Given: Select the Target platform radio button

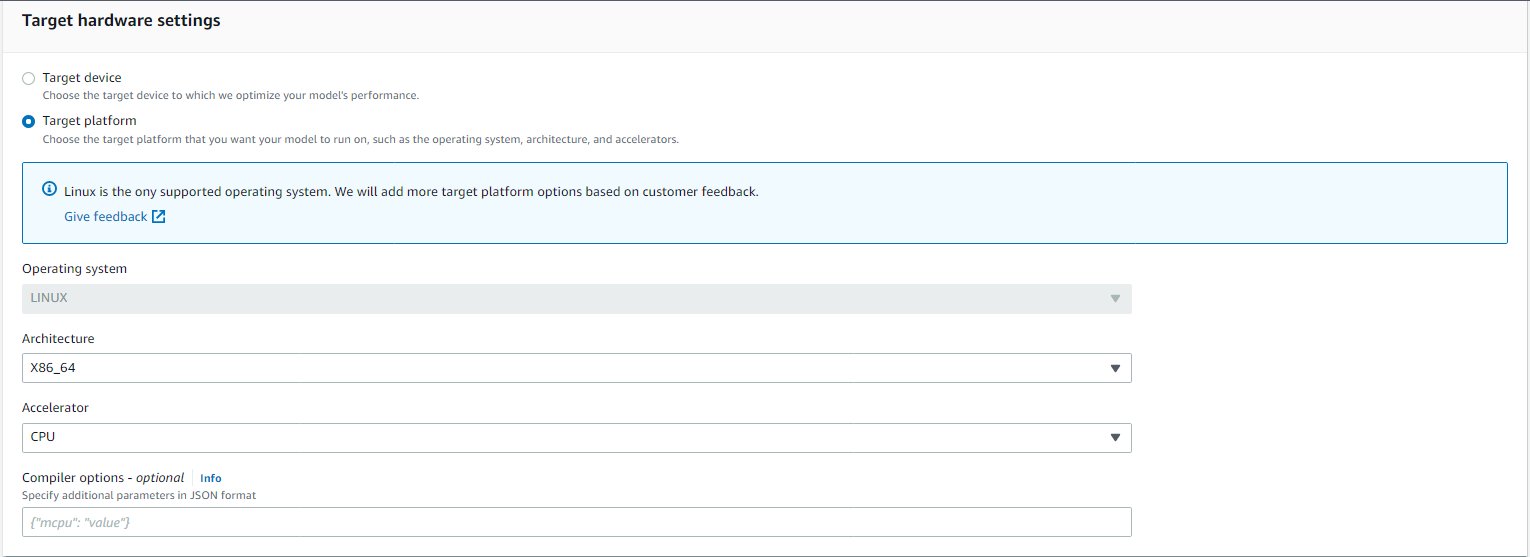Looking at the screenshot, I should (x=28, y=121).
